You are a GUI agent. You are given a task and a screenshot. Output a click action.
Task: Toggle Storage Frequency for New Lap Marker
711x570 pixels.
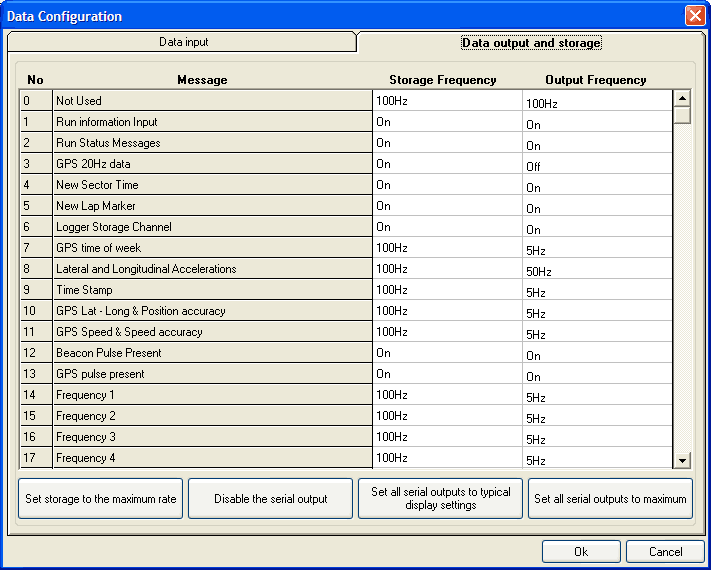point(446,206)
